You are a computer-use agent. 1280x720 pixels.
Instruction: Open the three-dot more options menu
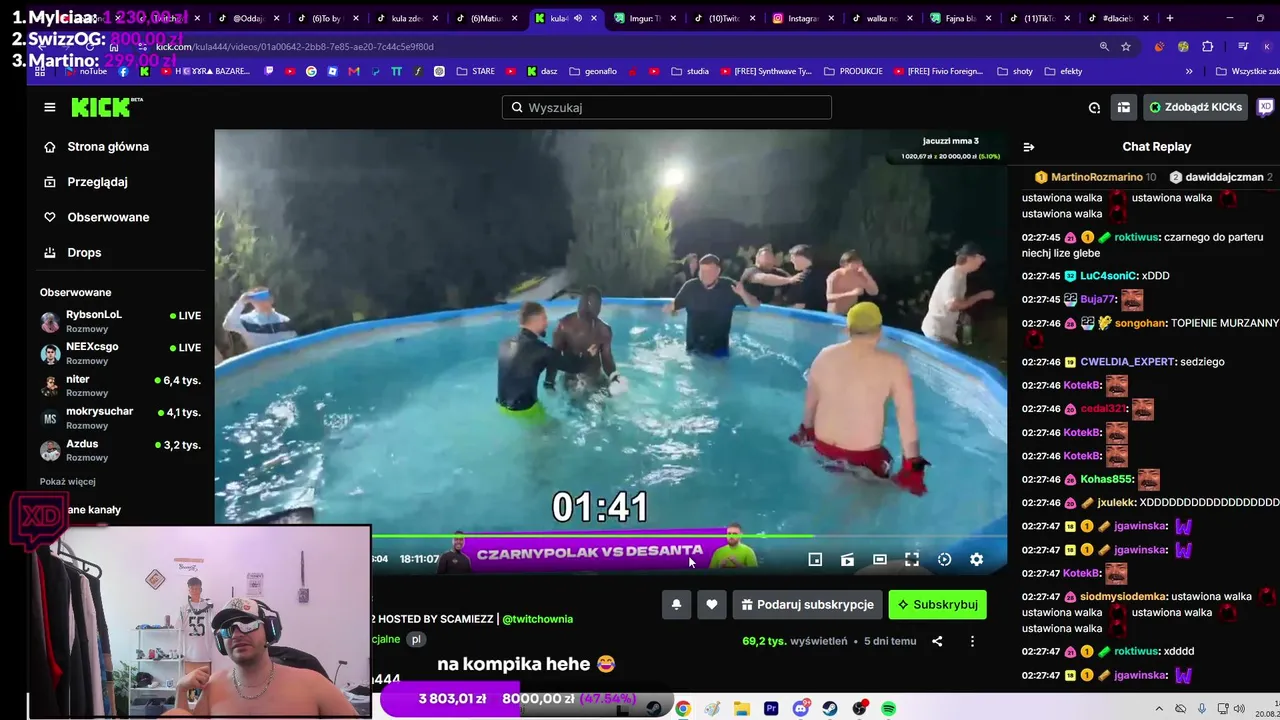[972, 641]
